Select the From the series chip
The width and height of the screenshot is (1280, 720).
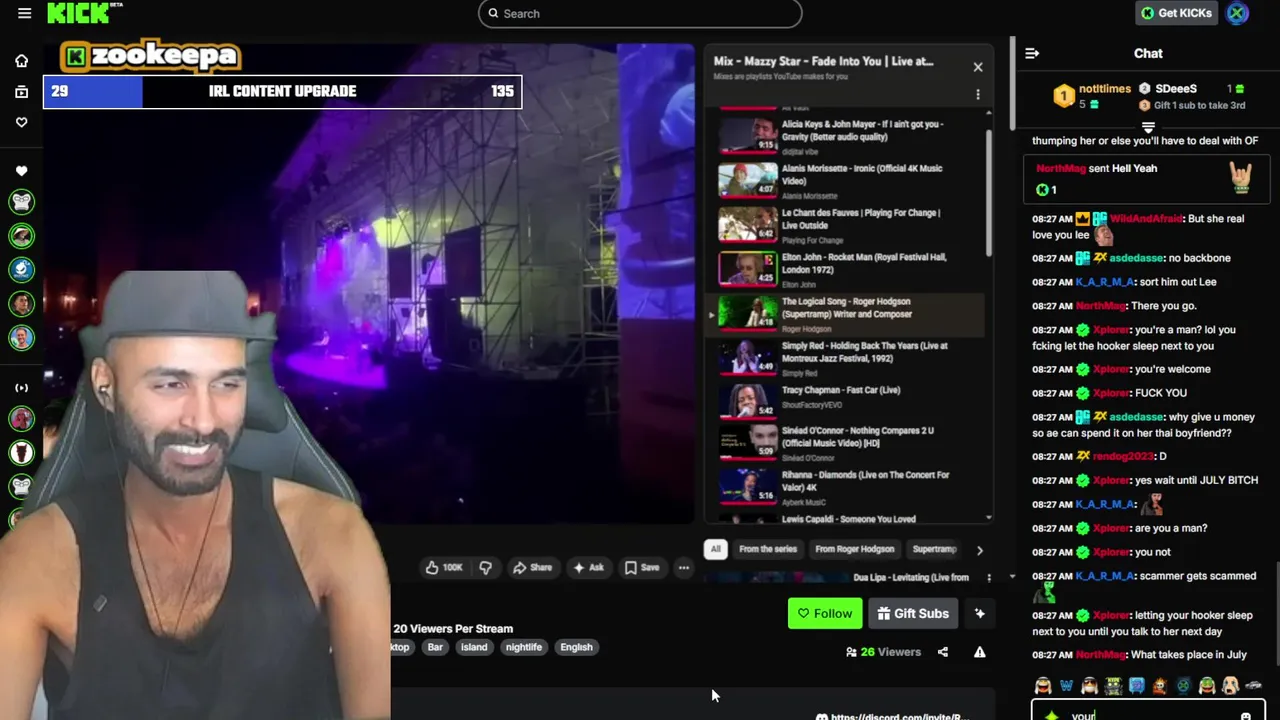tap(768, 549)
